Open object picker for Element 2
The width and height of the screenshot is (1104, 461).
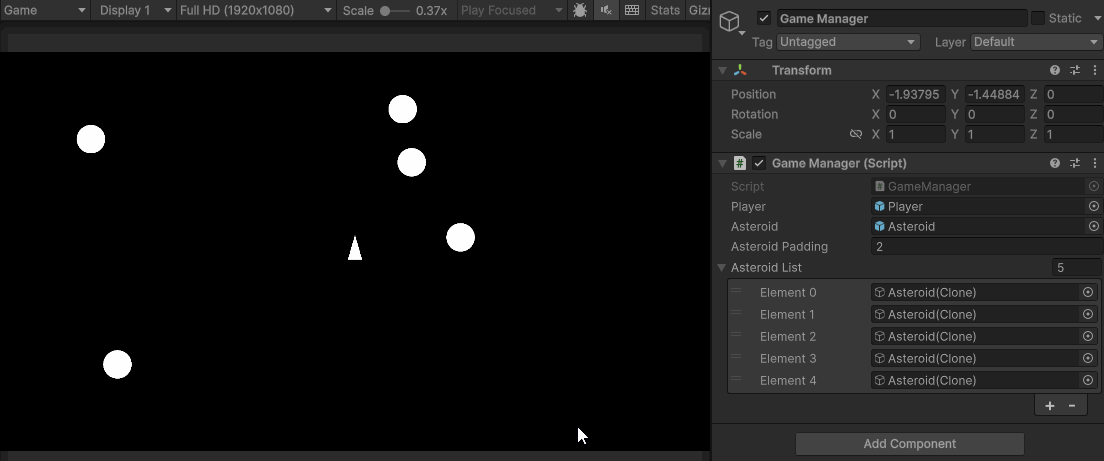pyautogui.click(x=1088, y=336)
